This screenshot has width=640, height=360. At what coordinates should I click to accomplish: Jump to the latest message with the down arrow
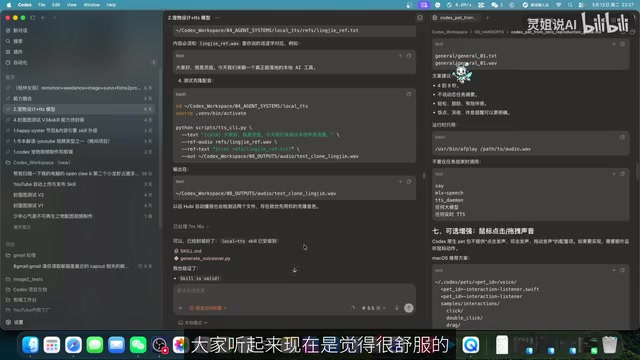point(295,270)
